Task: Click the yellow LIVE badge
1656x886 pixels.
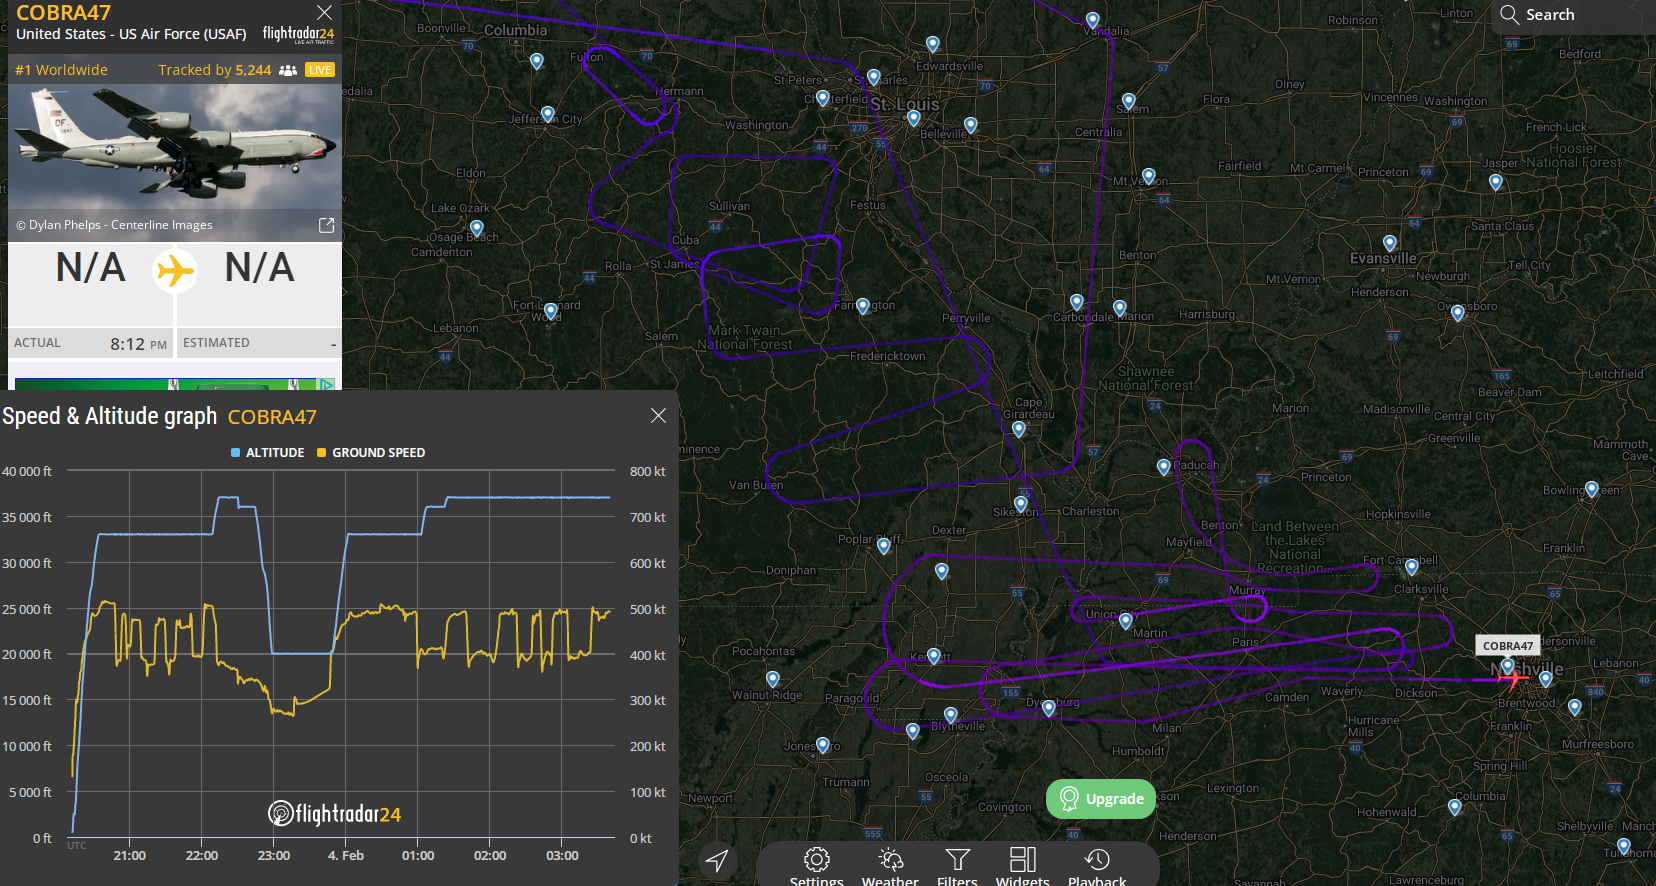Action: pyautogui.click(x=320, y=70)
